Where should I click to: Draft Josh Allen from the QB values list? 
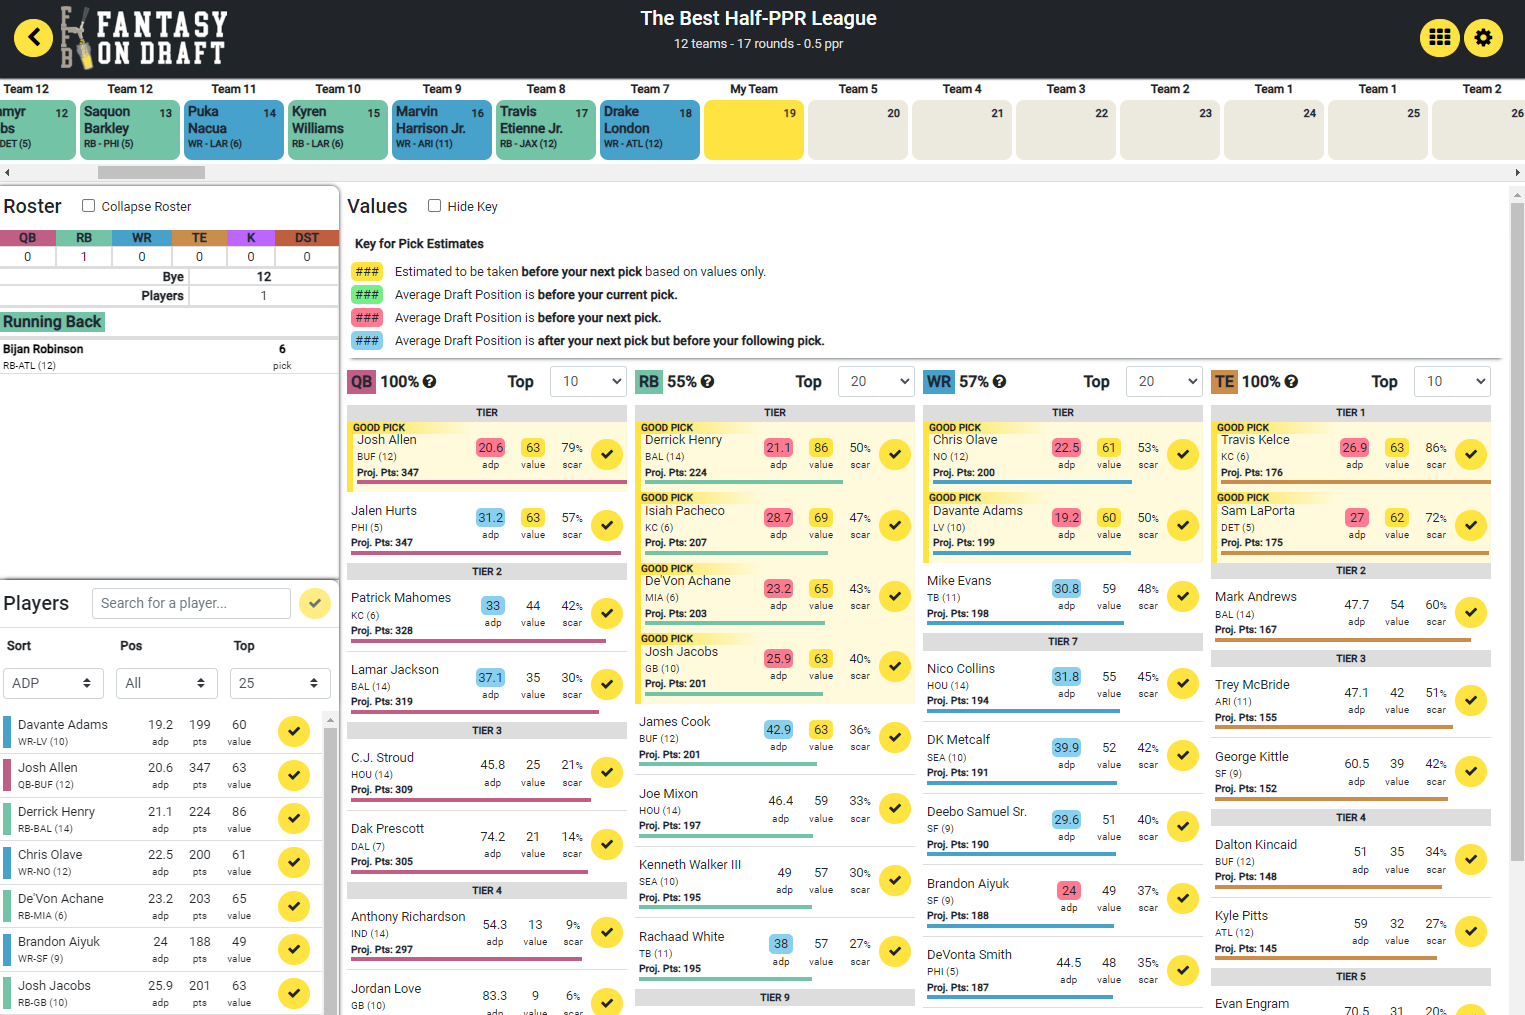pyautogui.click(x=607, y=454)
